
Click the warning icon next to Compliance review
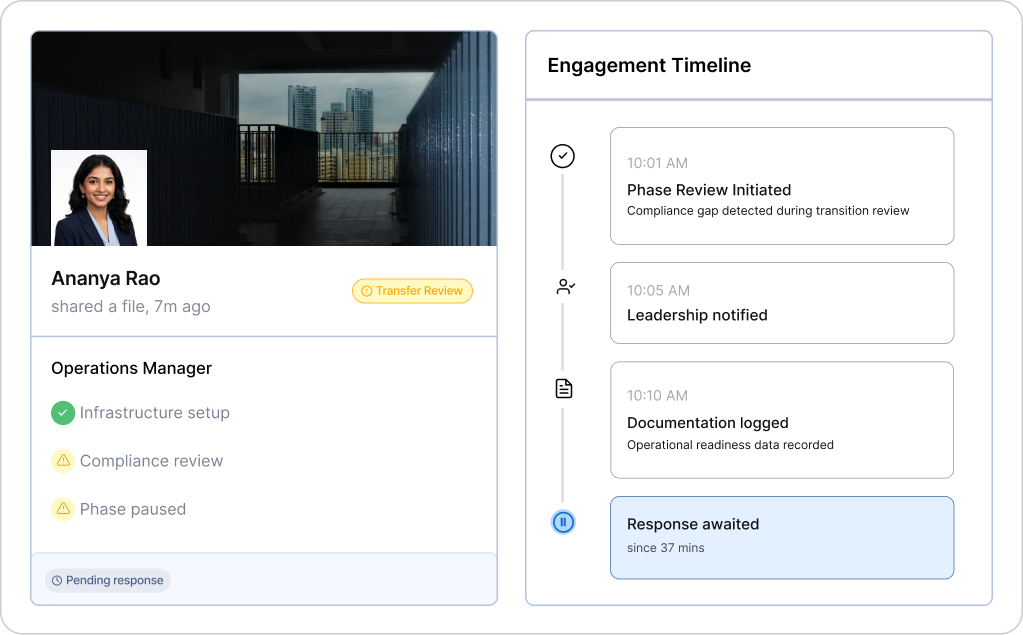tap(63, 461)
